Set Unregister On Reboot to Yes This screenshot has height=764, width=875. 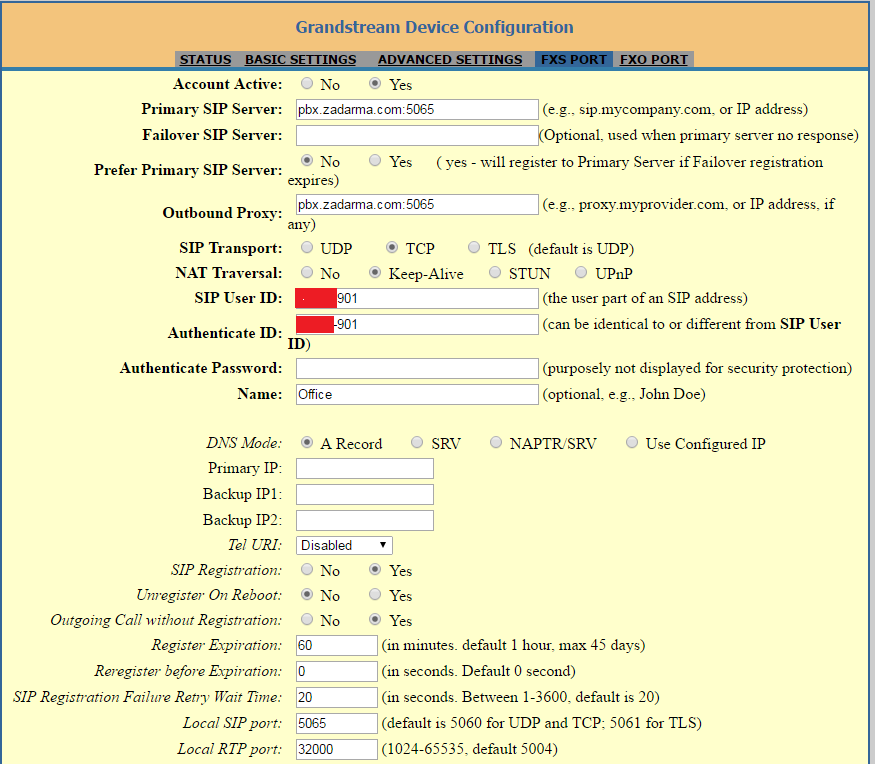376,595
